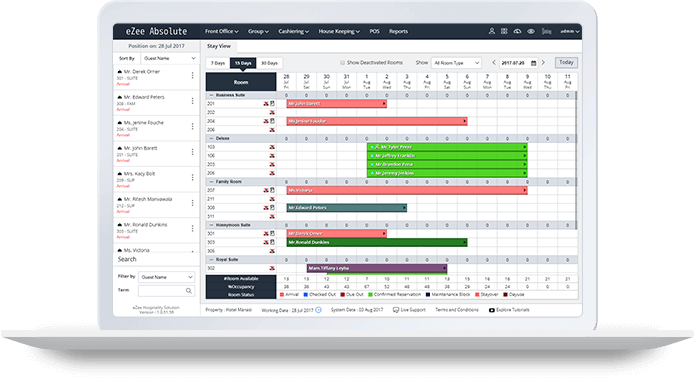Open Mr. Ronald Dunkins reservation bar
The width and height of the screenshot is (694, 381).
[x=377, y=242]
